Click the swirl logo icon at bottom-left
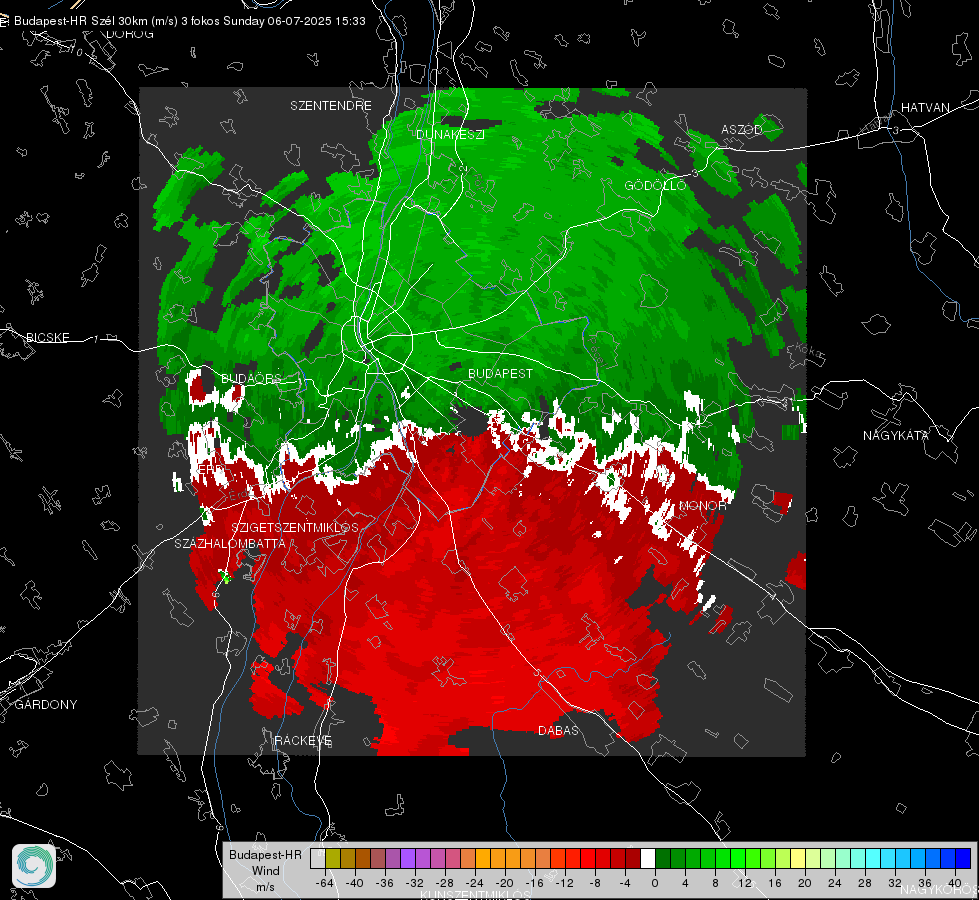The image size is (979, 900). point(34,866)
